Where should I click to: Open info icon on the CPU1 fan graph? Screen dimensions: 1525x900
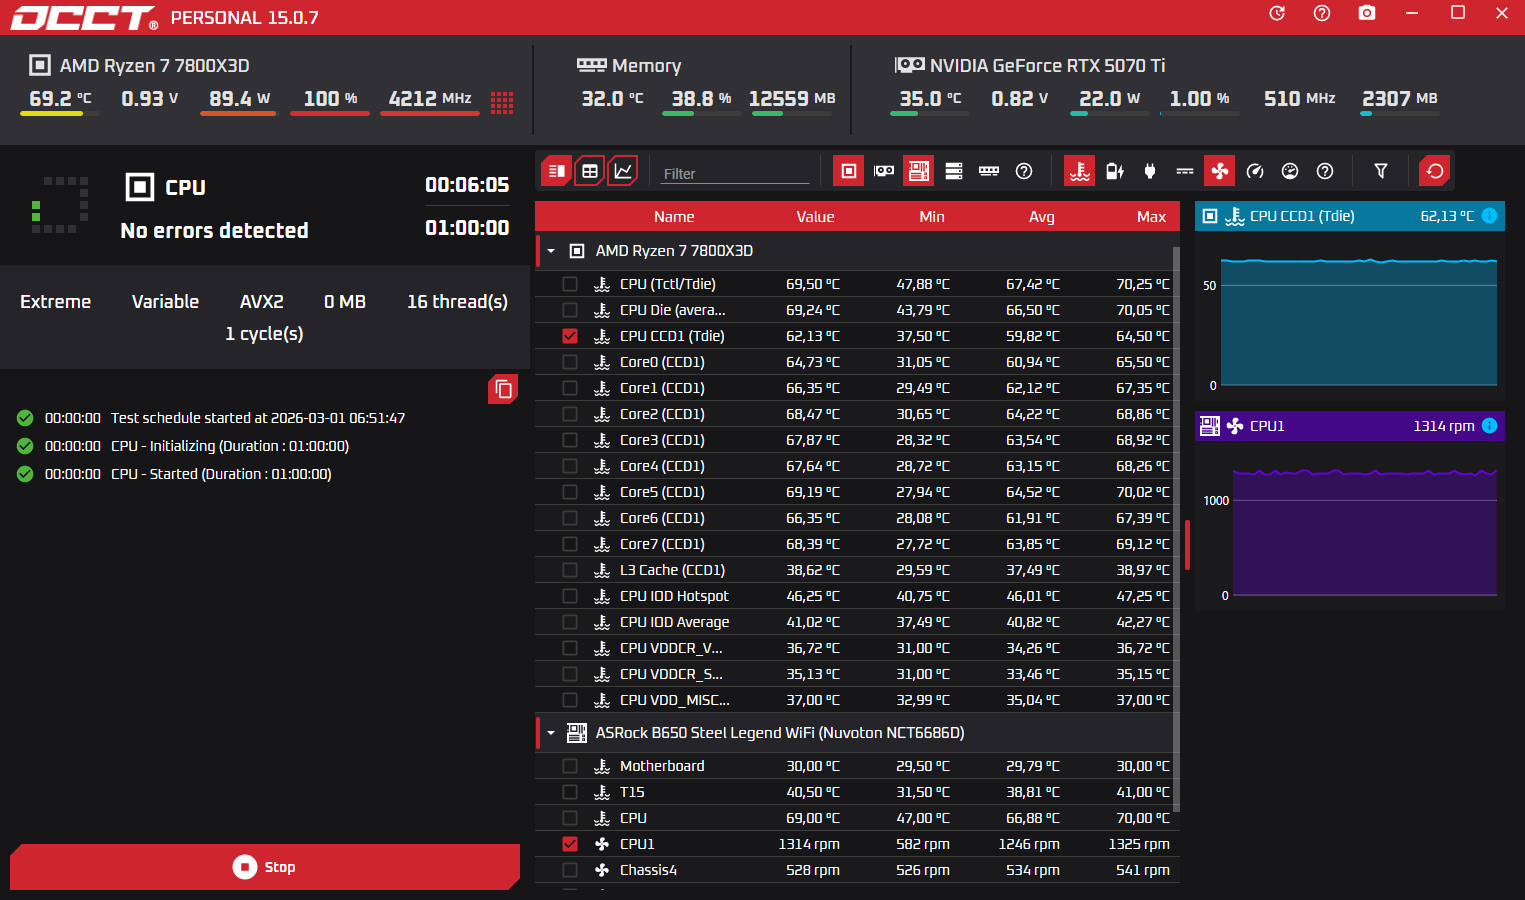click(x=1489, y=426)
